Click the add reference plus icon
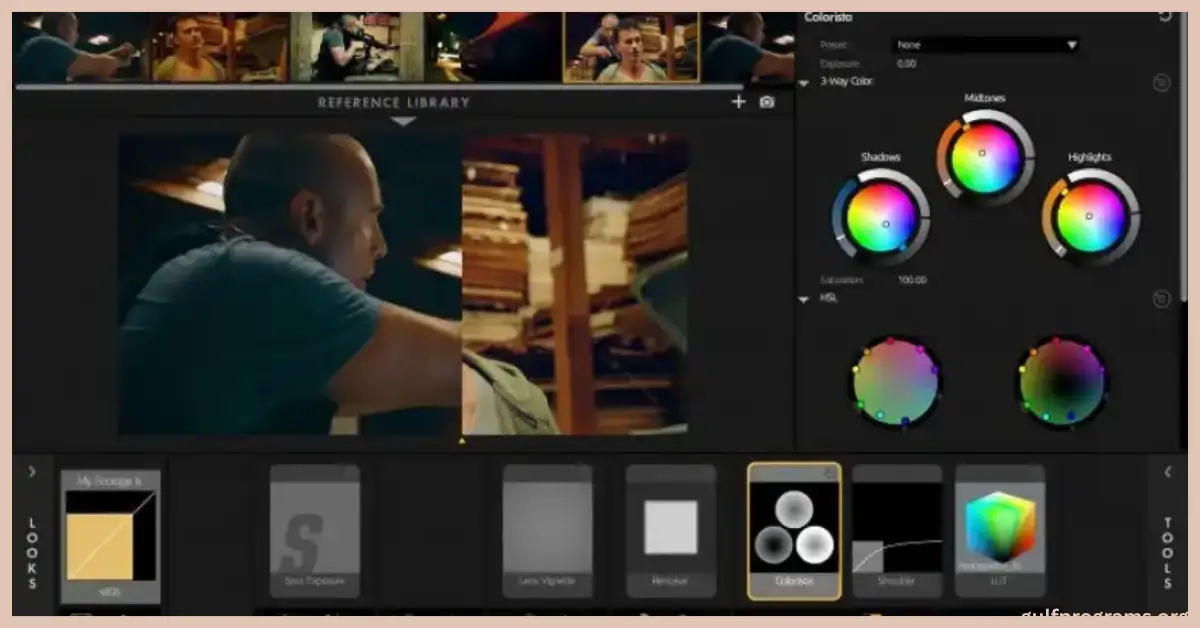The width and height of the screenshot is (1200, 628). (x=738, y=102)
